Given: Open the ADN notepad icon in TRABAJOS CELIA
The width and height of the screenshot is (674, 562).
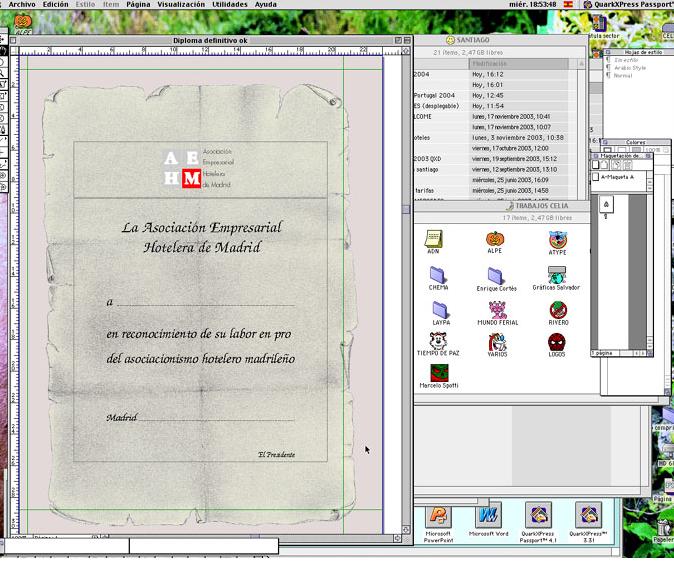Looking at the screenshot, I should (433, 242).
